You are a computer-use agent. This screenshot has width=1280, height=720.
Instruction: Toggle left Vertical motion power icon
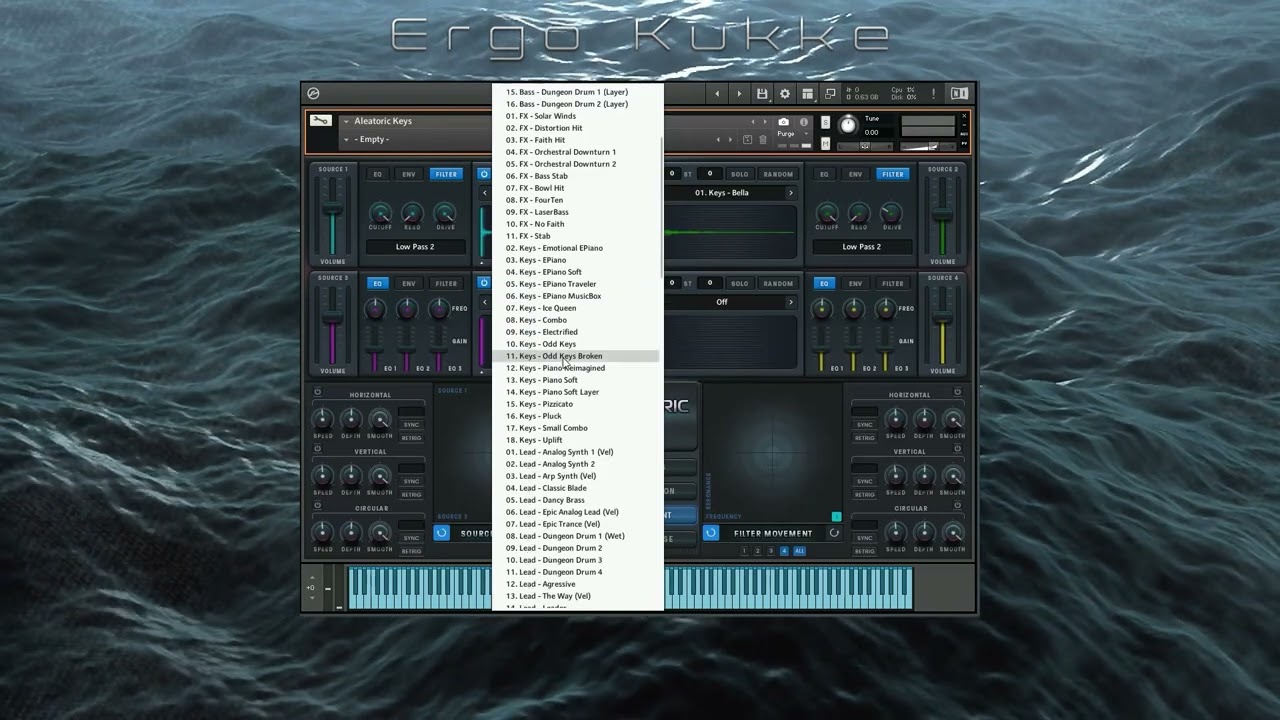(x=318, y=449)
